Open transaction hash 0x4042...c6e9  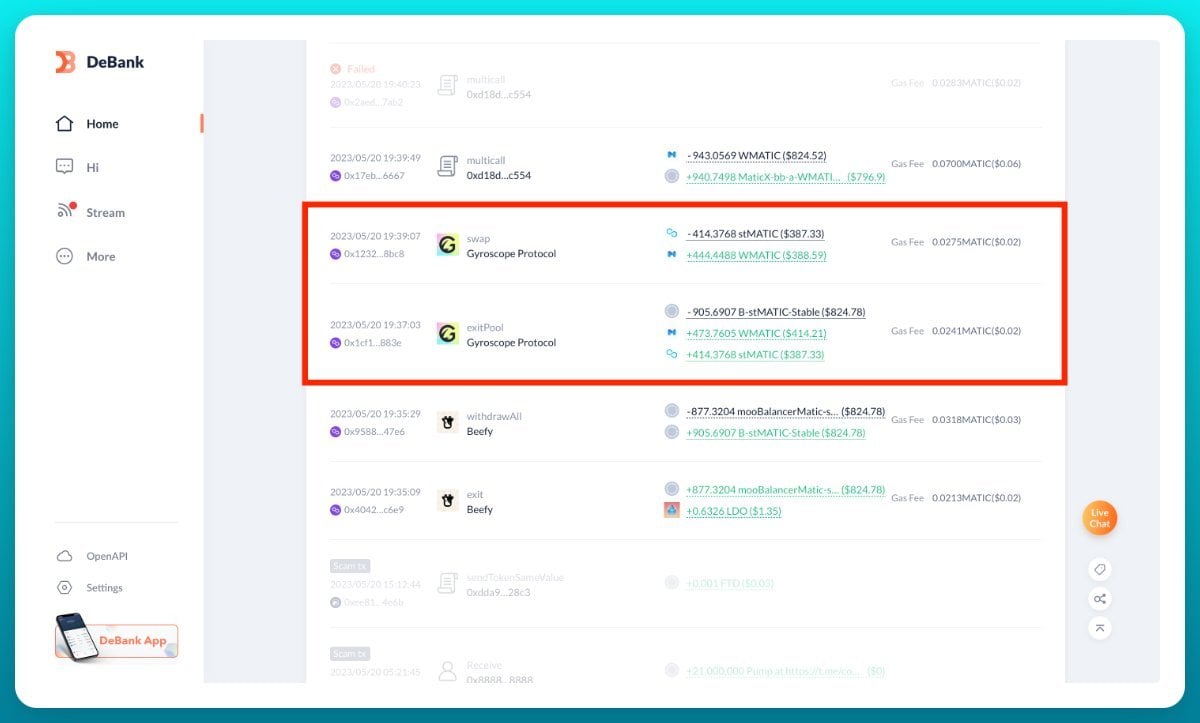374,509
